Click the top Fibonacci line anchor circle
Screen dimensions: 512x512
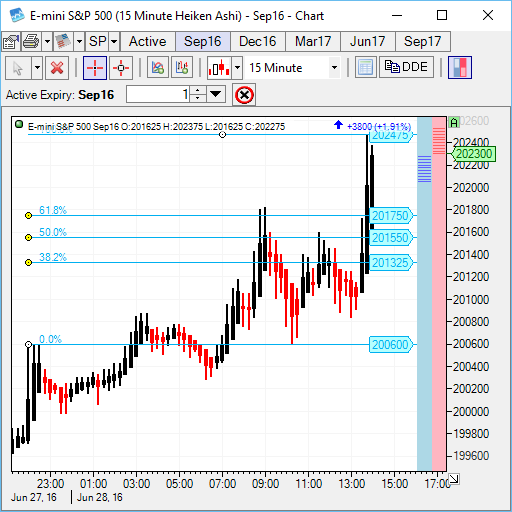tap(223, 135)
